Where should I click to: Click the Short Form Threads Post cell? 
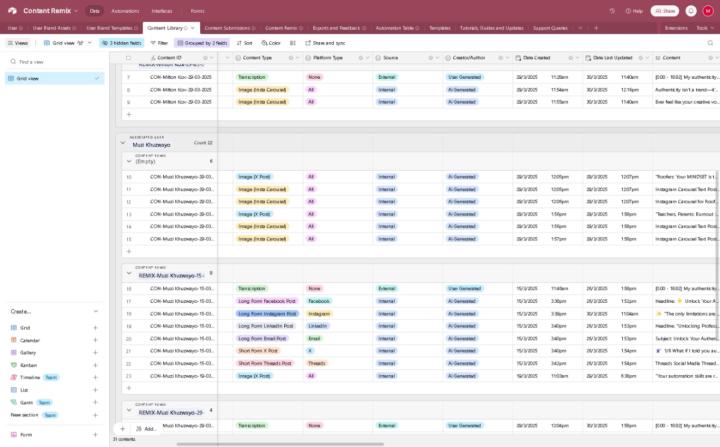pos(267,363)
